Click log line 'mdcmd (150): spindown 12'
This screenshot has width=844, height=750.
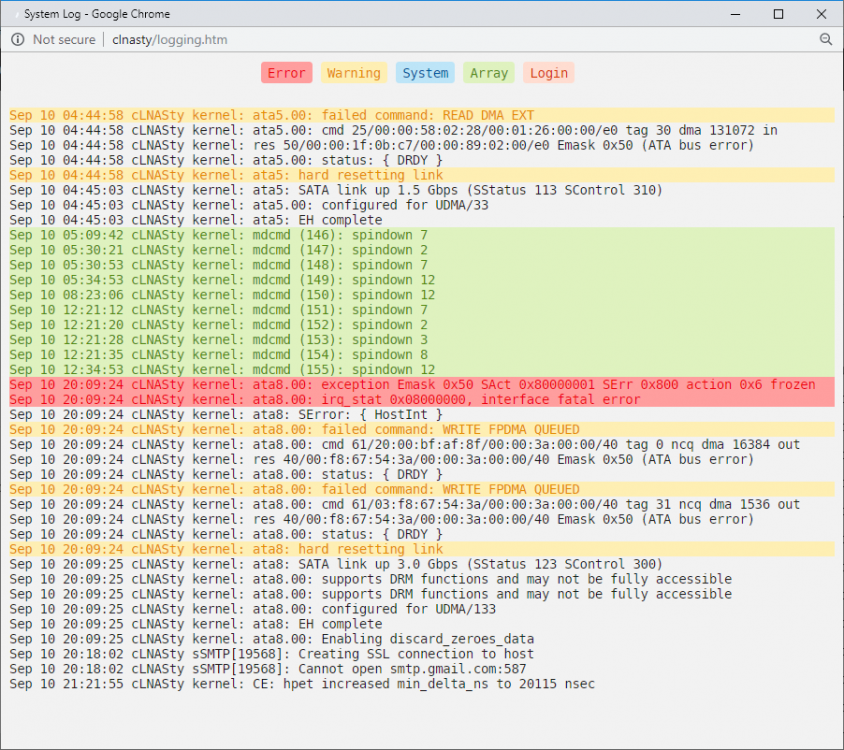click(x=422, y=295)
